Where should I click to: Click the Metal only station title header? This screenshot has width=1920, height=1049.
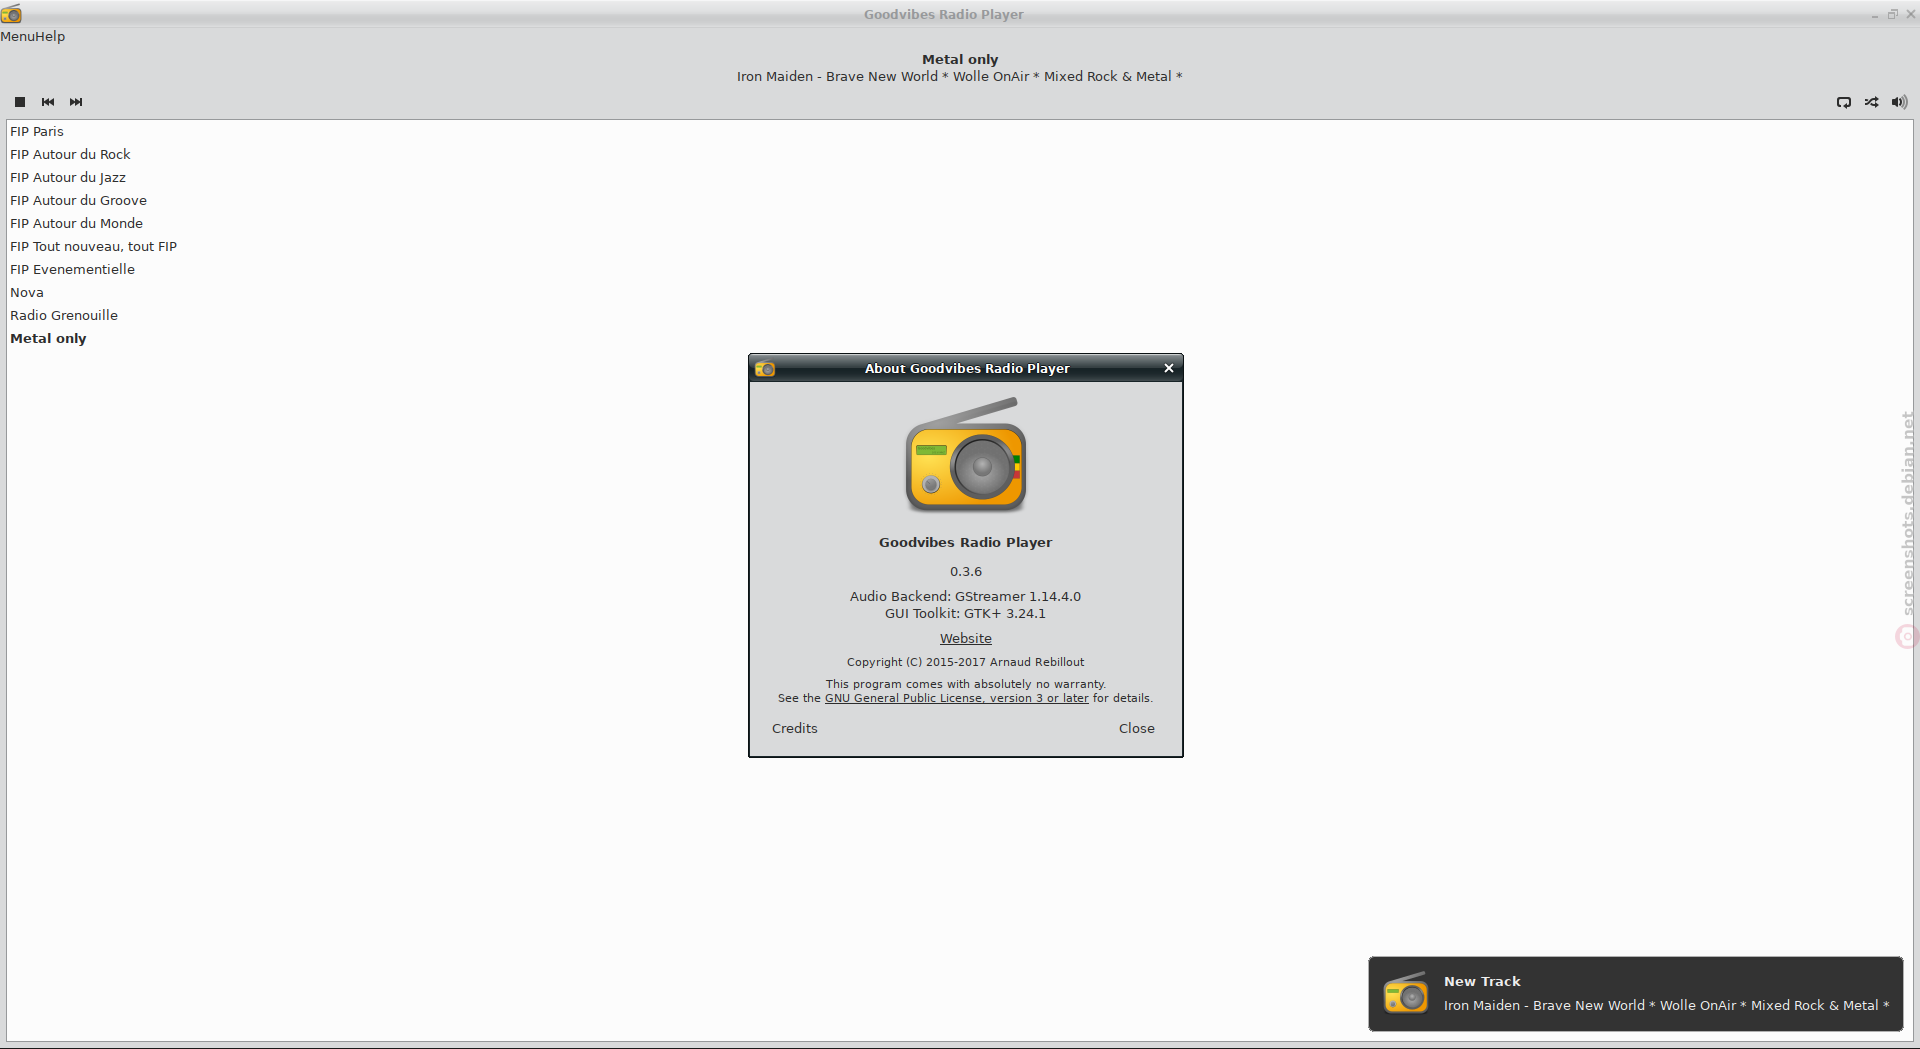960,59
